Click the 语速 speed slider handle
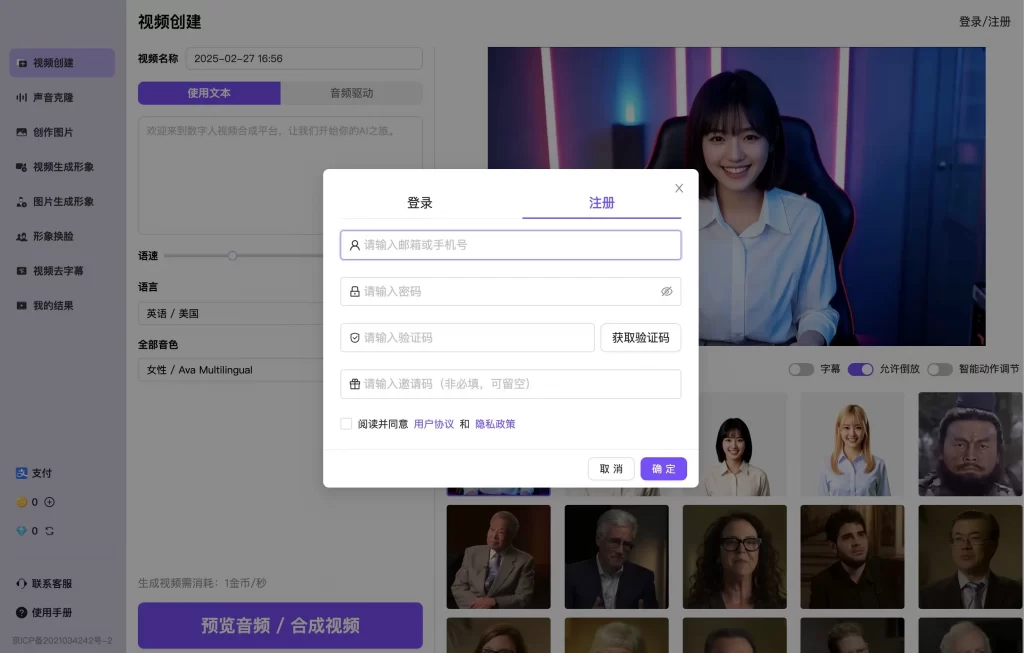 click(232, 255)
